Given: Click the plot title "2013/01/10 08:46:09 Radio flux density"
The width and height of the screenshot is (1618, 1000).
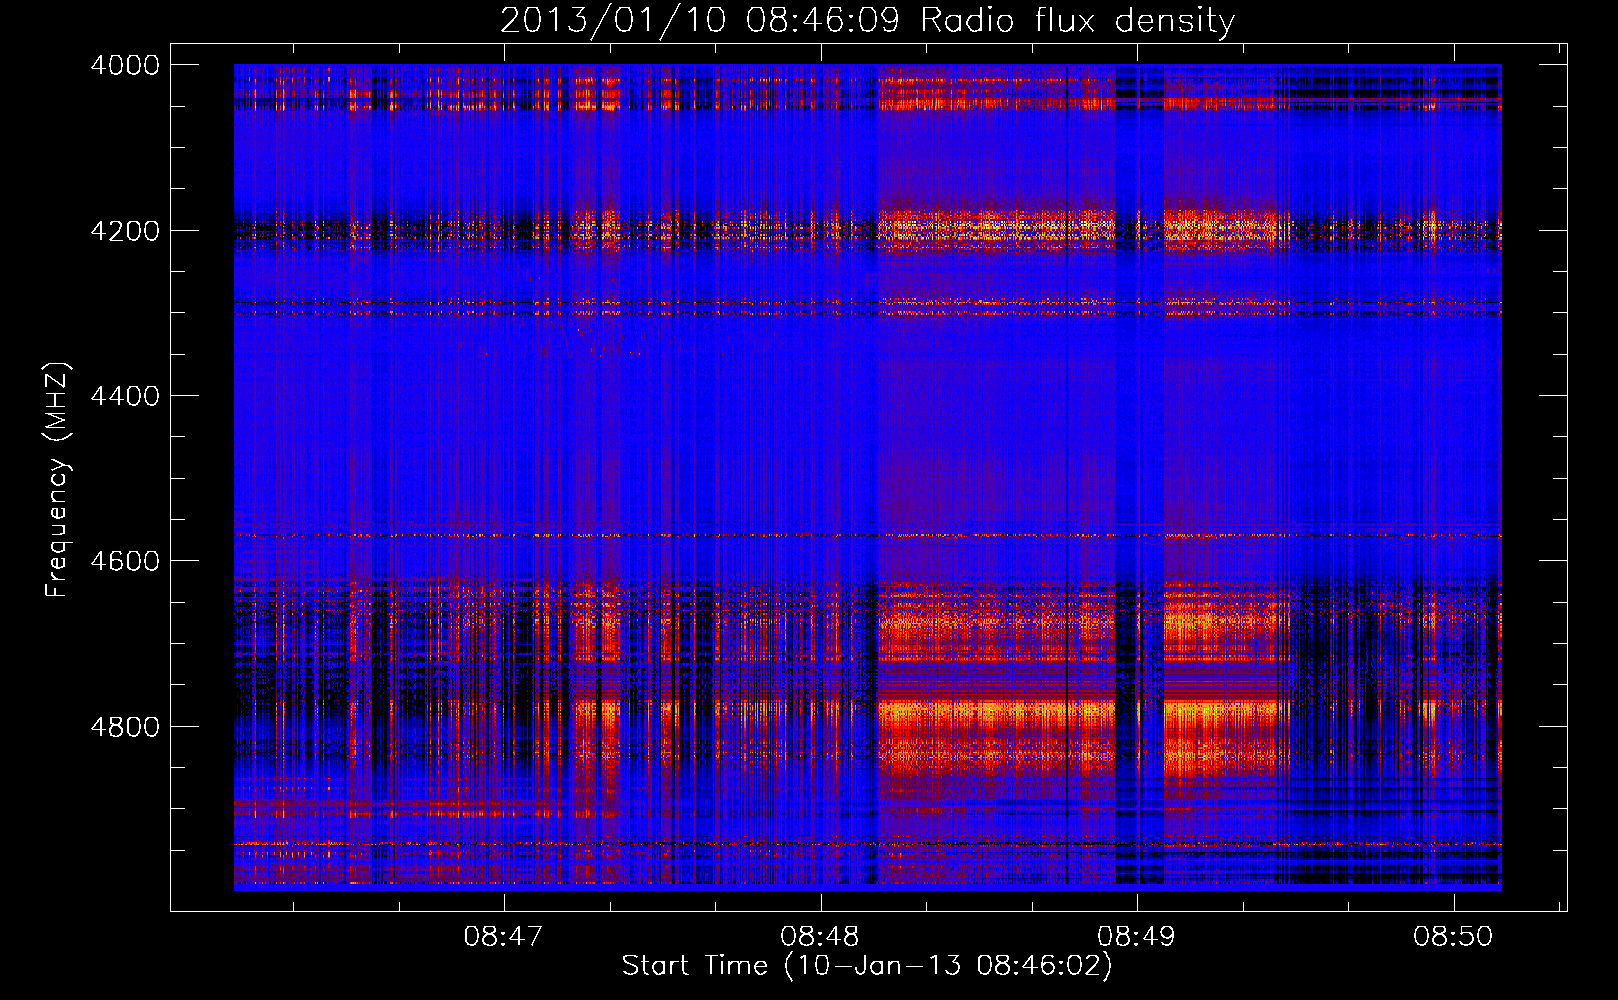Looking at the screenshot, I should 867,21.
